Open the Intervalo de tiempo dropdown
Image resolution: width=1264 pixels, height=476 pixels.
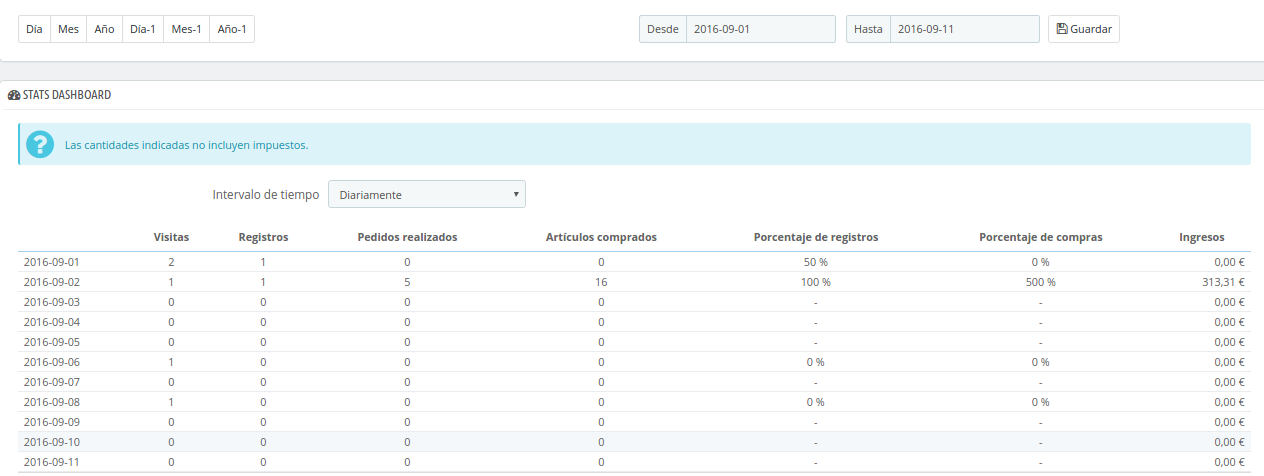pos(427,194)
